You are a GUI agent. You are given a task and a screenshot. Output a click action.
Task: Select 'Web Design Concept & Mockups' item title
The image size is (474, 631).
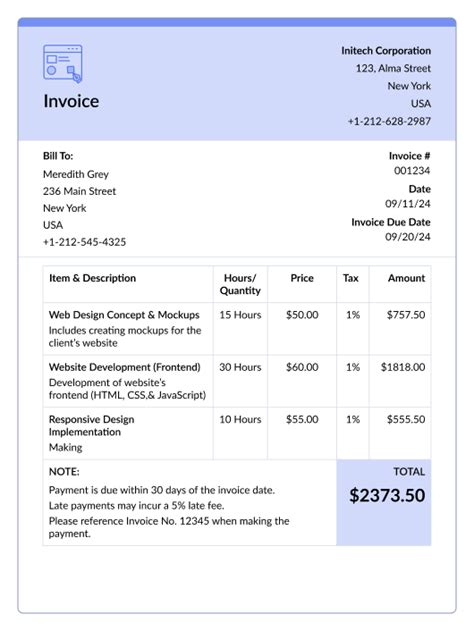tap(124, 315)
